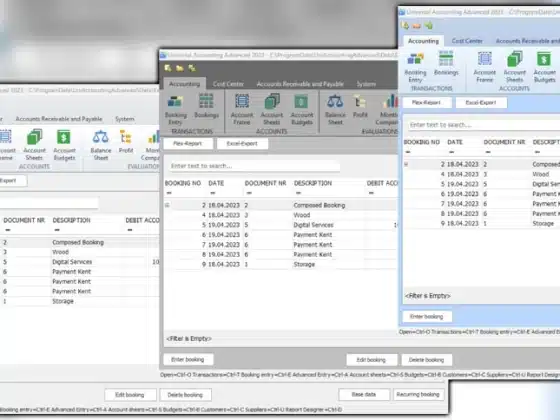
Task: Click Flex-Report button in right window
Action: [426, 102]
